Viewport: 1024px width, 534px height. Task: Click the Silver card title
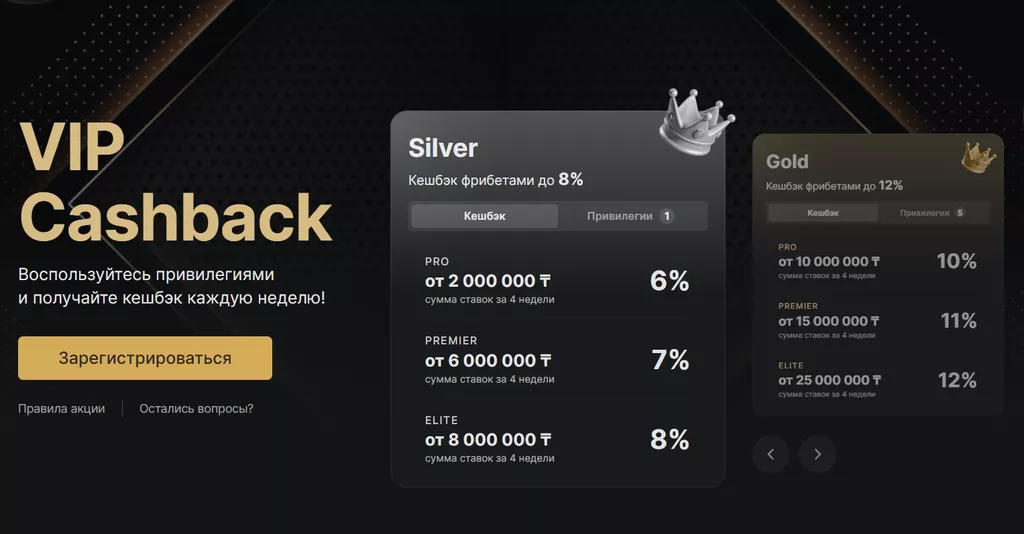click(x=443, y=148)
